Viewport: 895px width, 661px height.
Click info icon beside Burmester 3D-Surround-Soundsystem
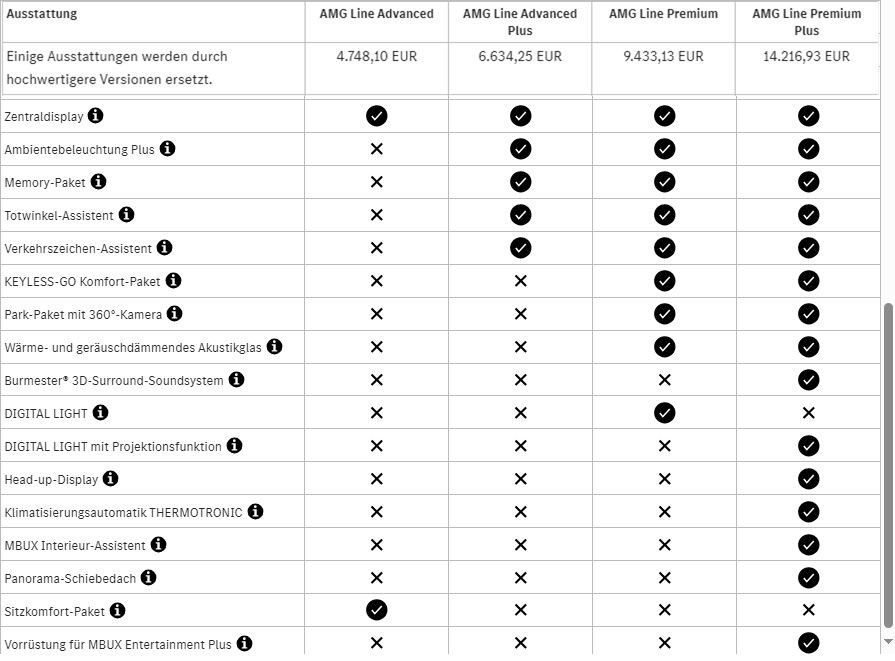point(236,380)
